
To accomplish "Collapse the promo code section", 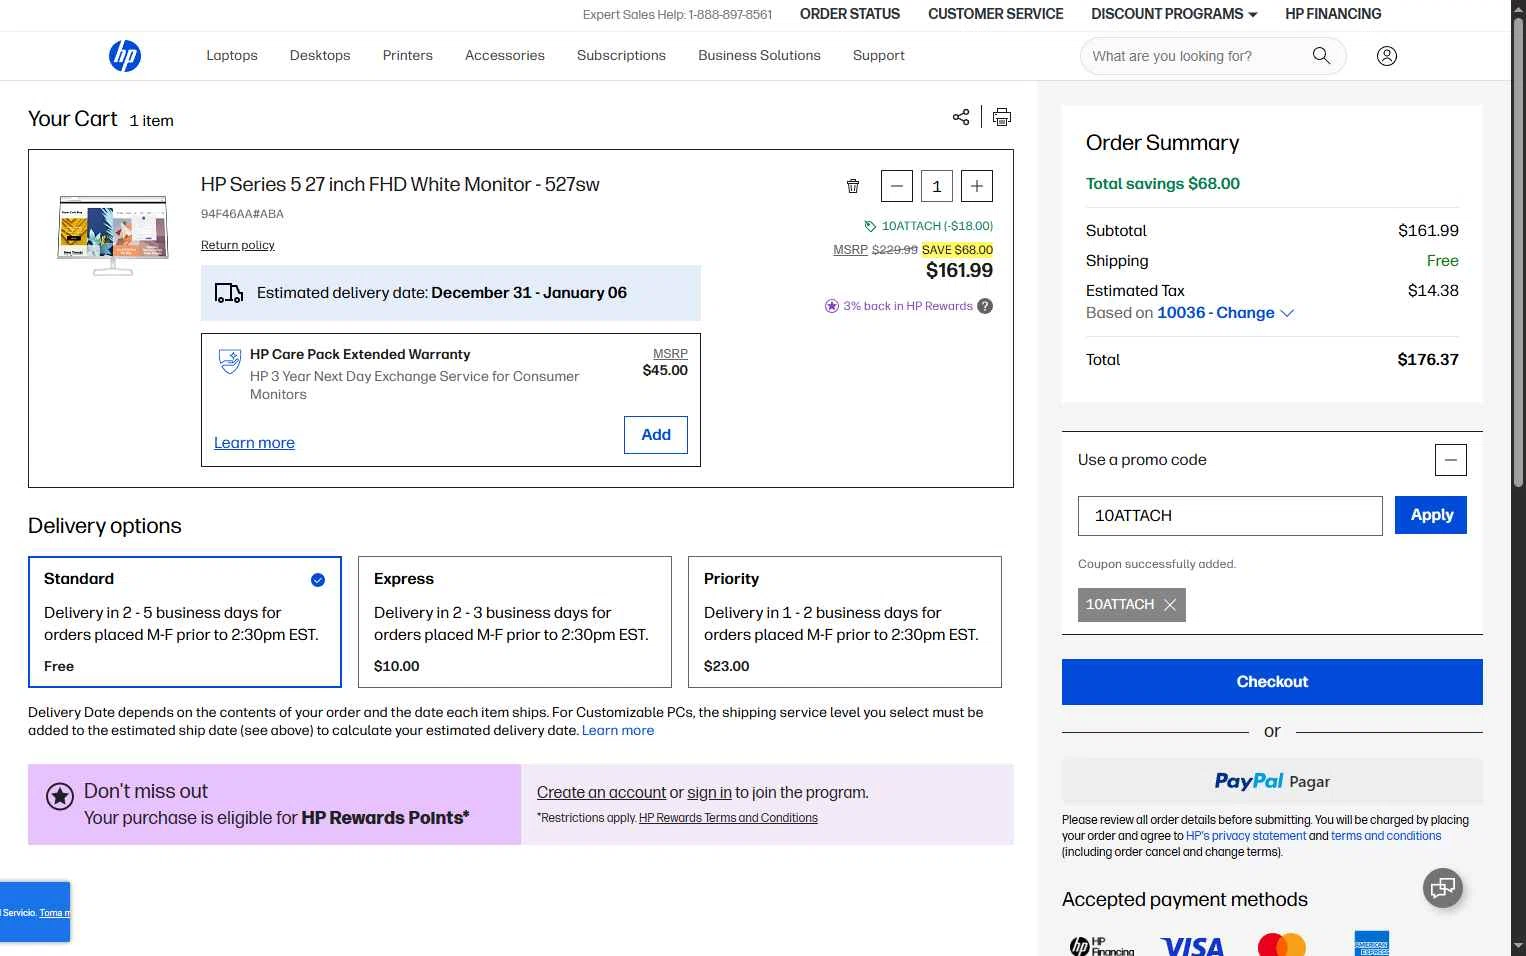I will (1451, 460).
